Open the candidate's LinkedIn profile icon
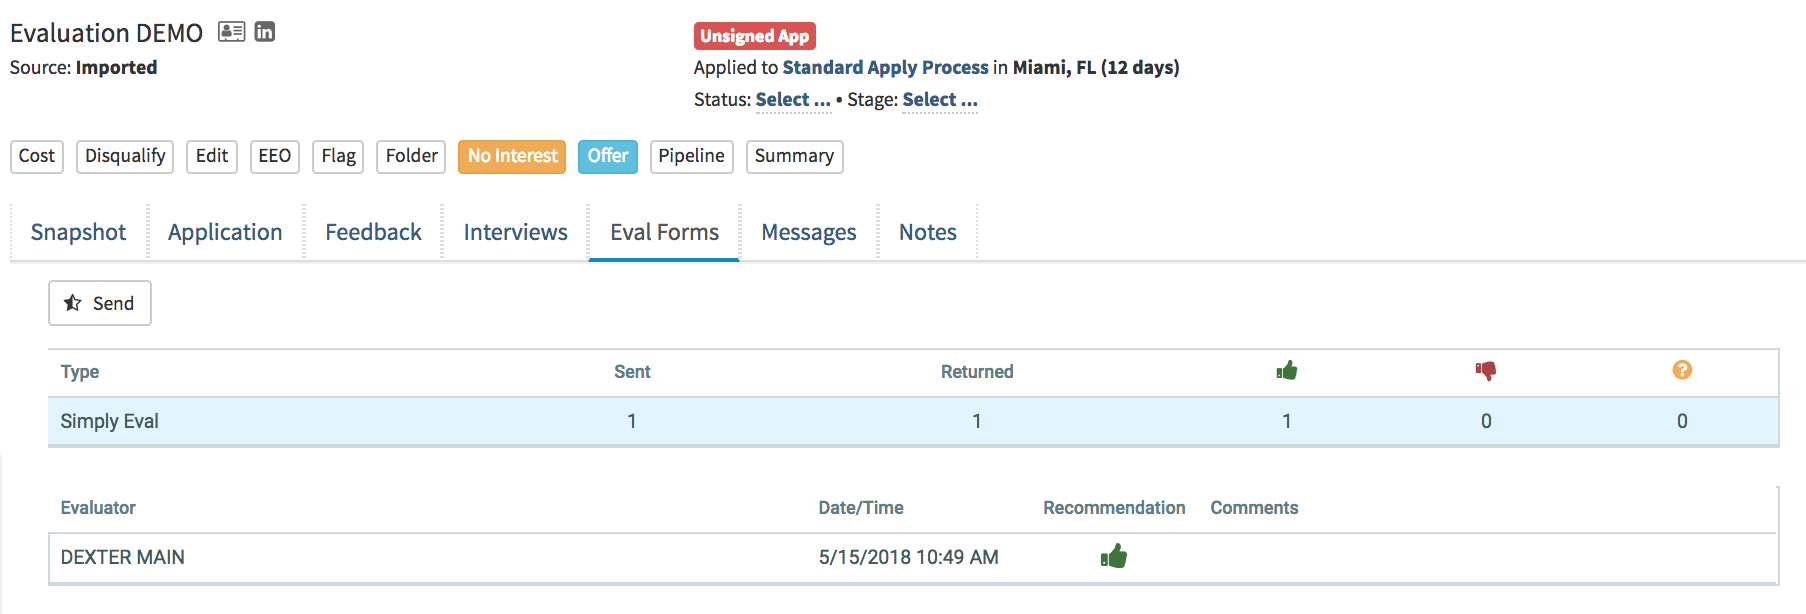The height and width of the screenshot is (614, 1806). tap(264, 31)
